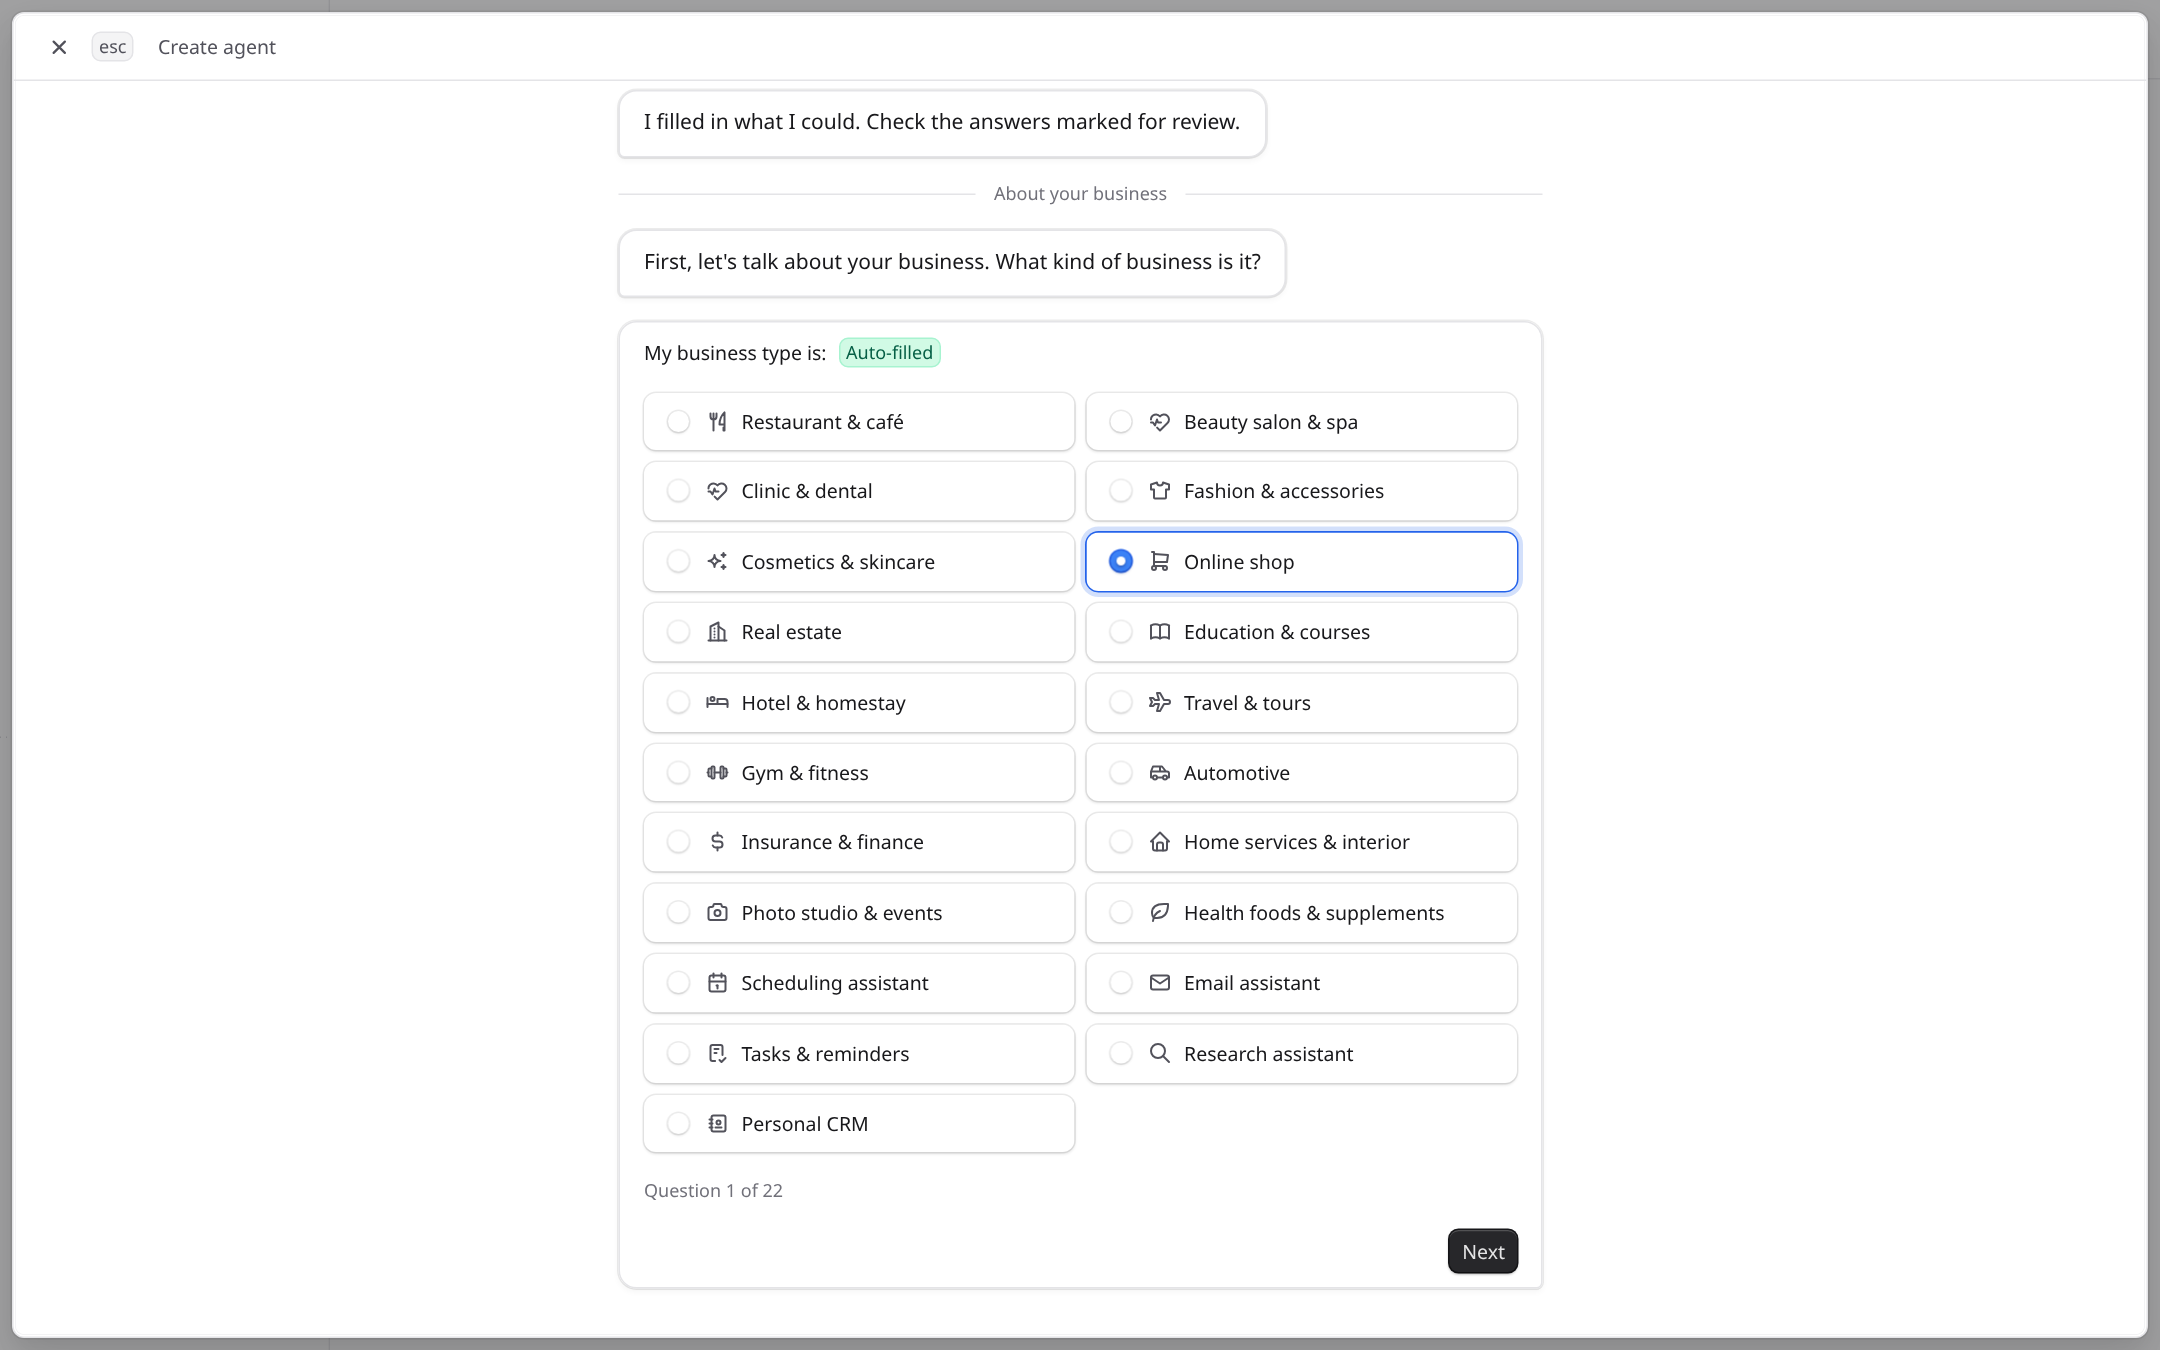Click the house icon for Home services

pos(1160,842)
